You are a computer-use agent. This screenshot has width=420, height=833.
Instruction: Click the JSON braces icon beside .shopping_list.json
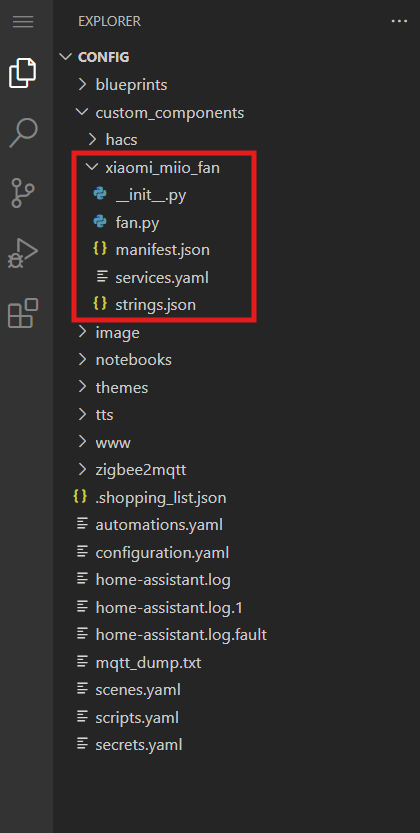80,497
